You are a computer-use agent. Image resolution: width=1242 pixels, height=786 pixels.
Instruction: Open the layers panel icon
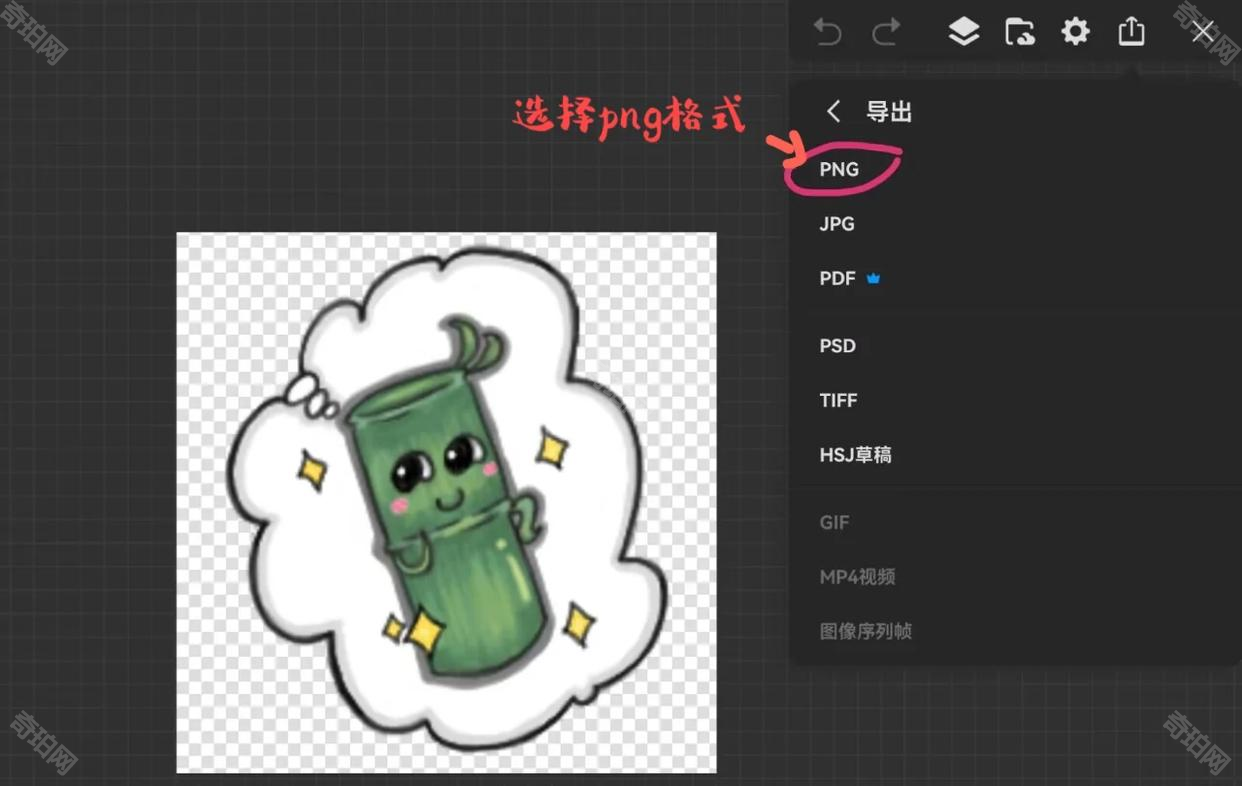click(x=963, y=32)
